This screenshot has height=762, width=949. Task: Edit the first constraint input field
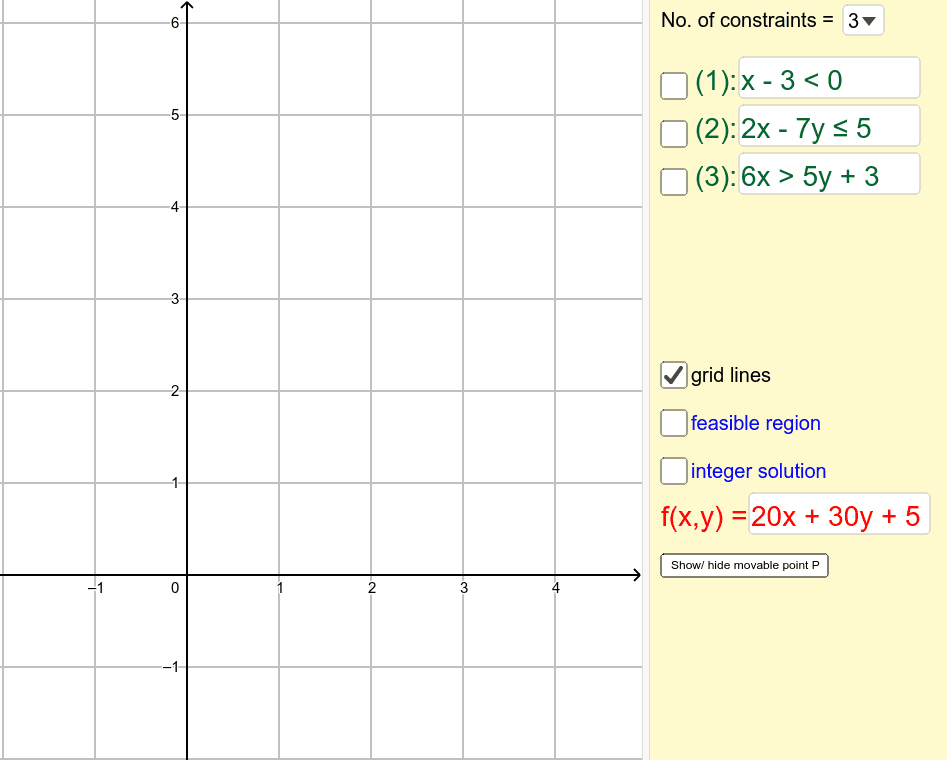[x=828, y=78]
